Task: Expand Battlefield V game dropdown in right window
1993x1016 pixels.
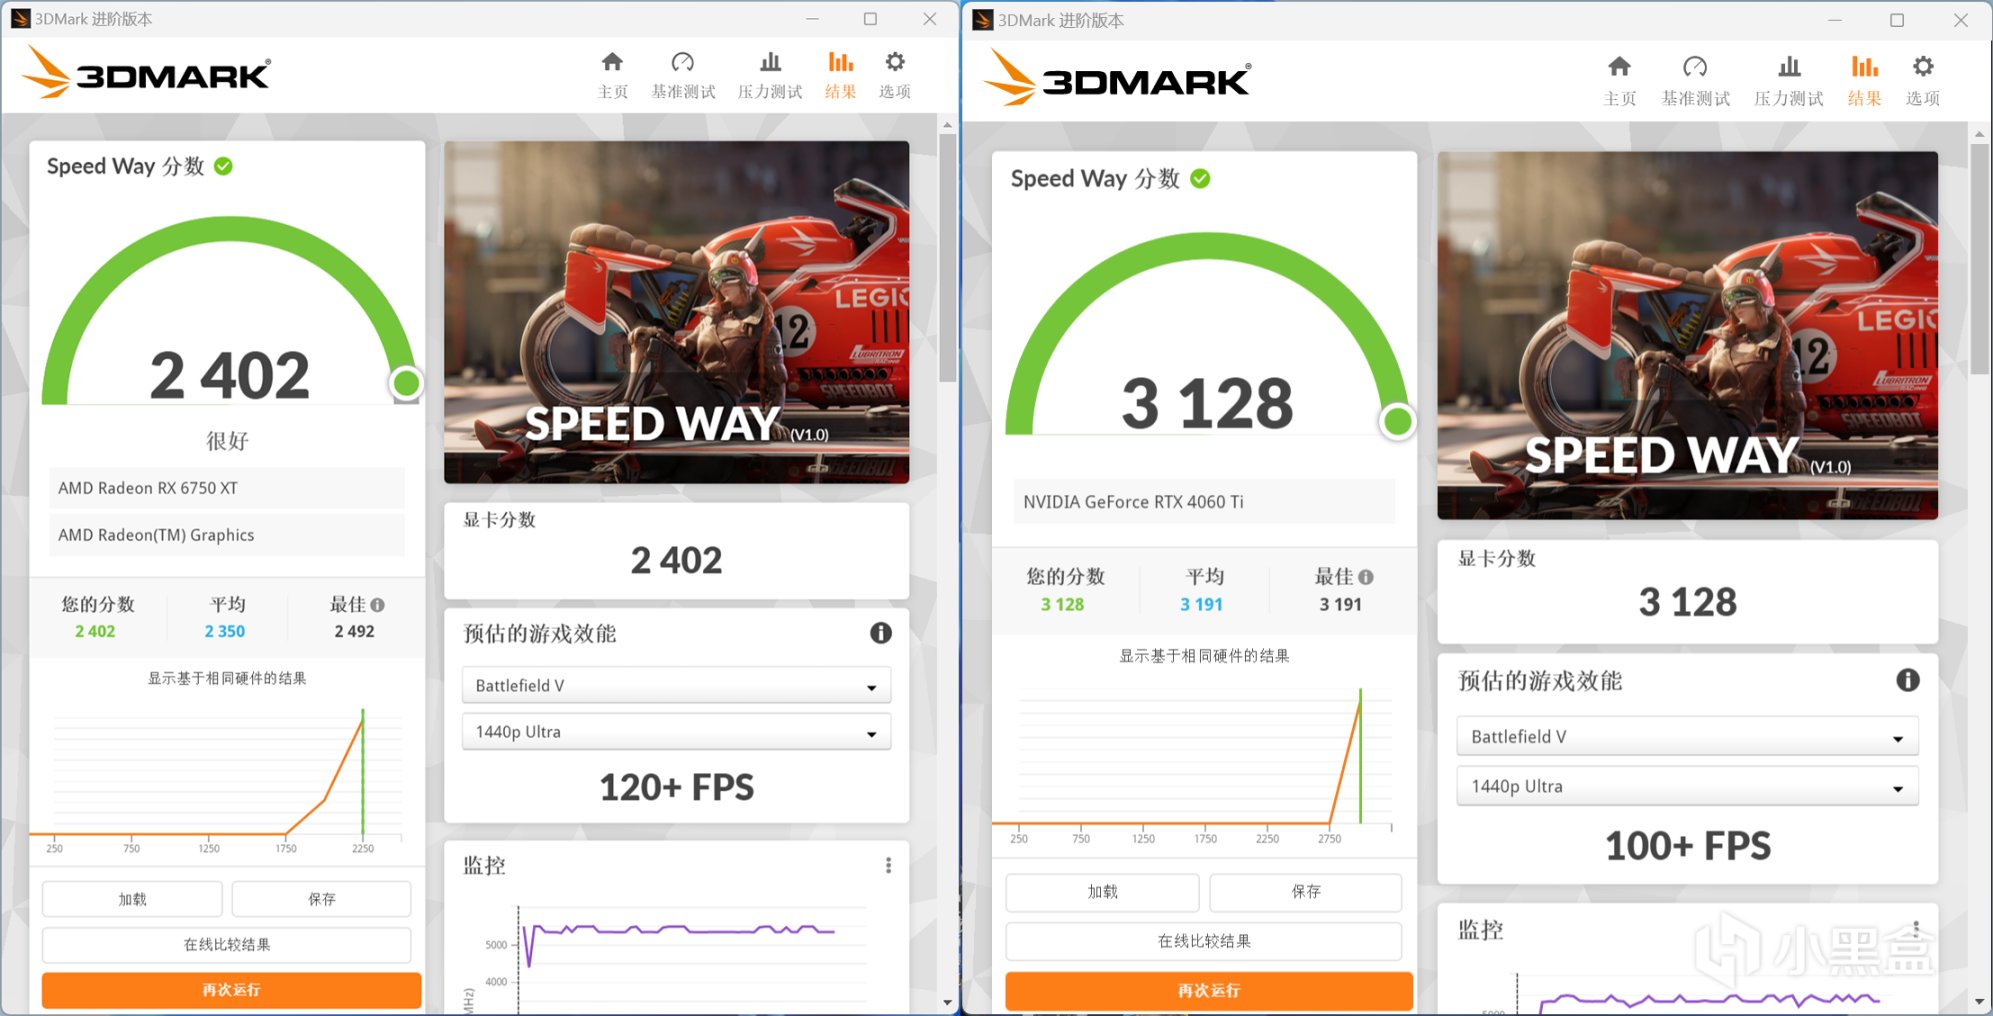Action: (x=1687, y=737)
